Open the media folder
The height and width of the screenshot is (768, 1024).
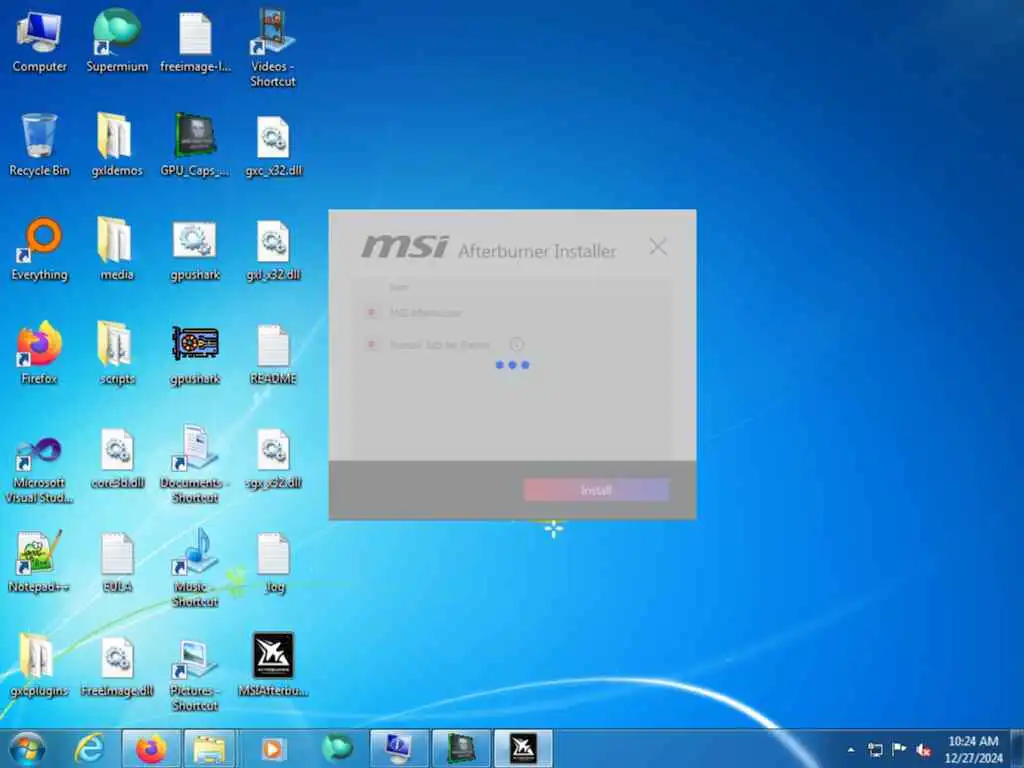(x=117, y=249)
